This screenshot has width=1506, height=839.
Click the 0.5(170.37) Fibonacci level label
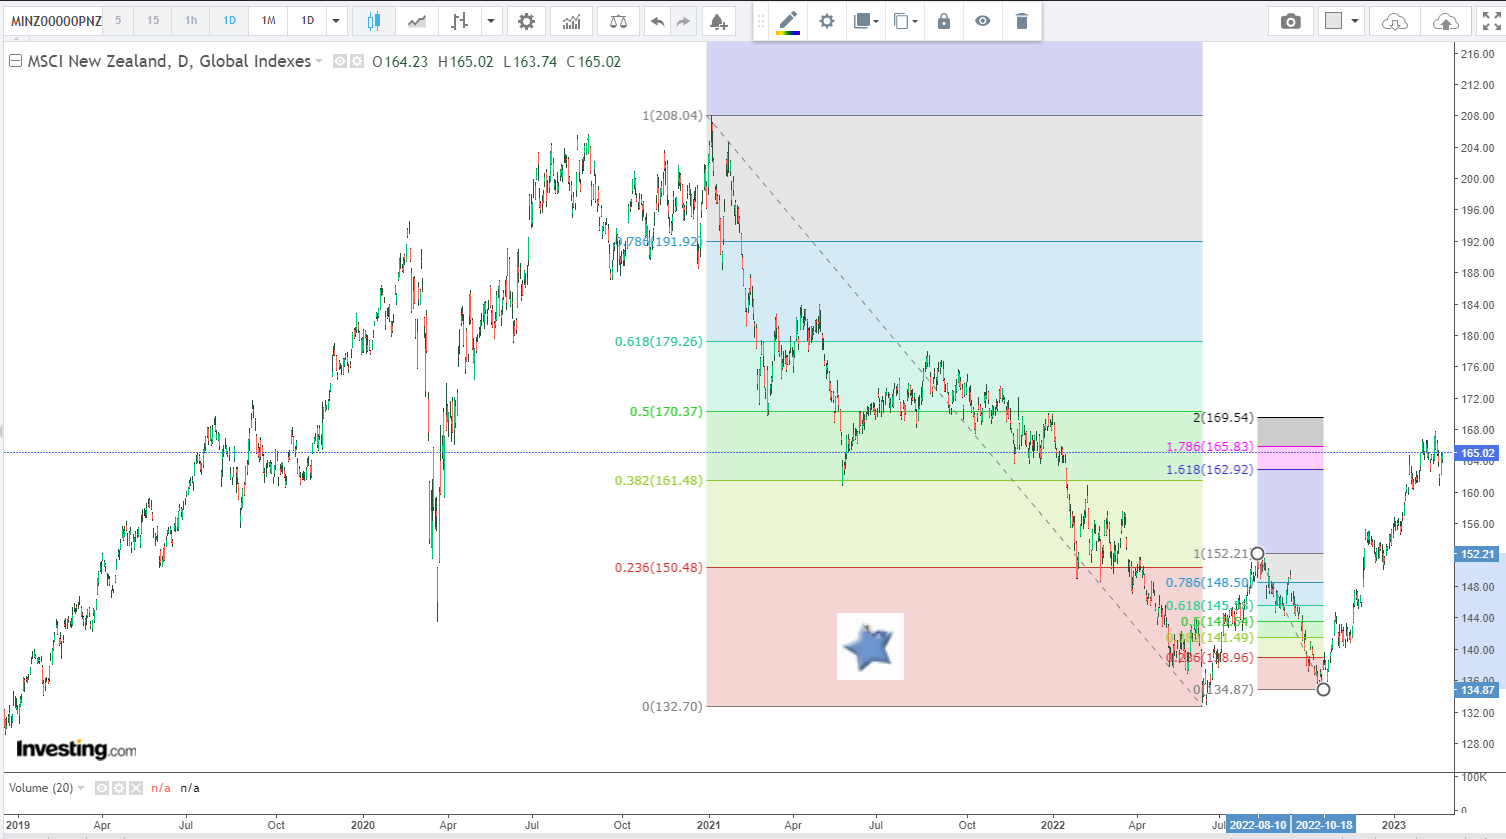[x=666, y=412]
